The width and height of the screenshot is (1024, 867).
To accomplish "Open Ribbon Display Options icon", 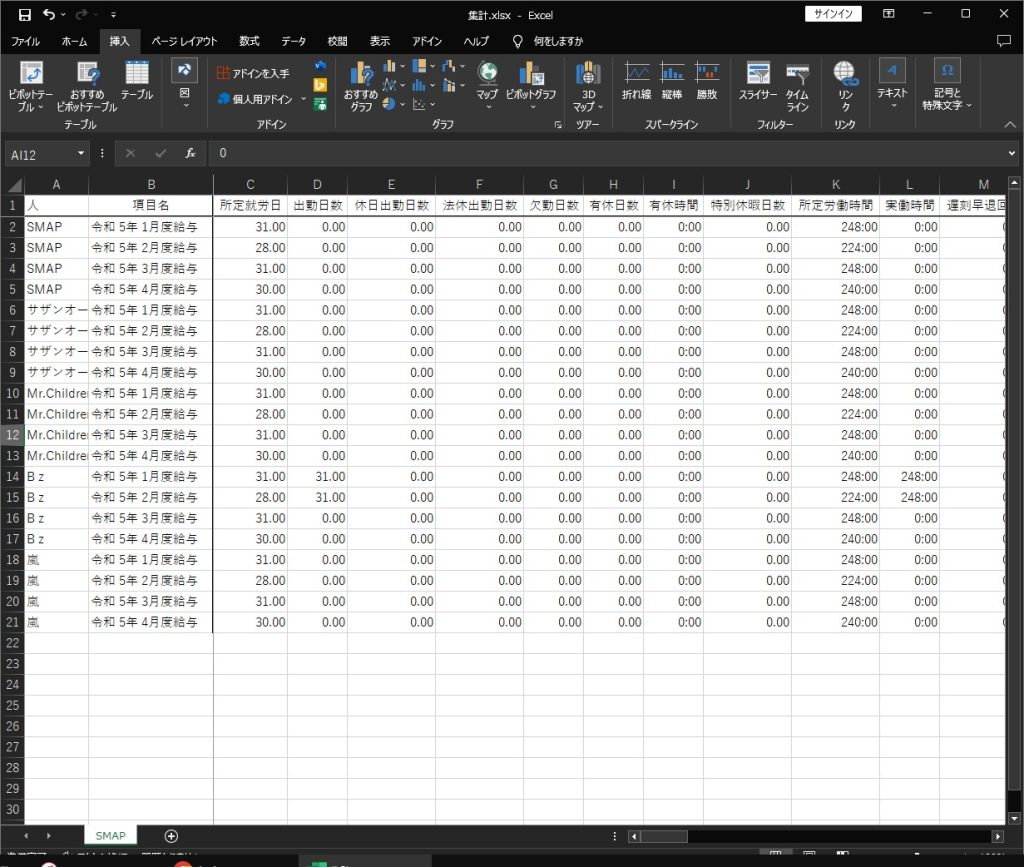I will [x=889, y=14].
